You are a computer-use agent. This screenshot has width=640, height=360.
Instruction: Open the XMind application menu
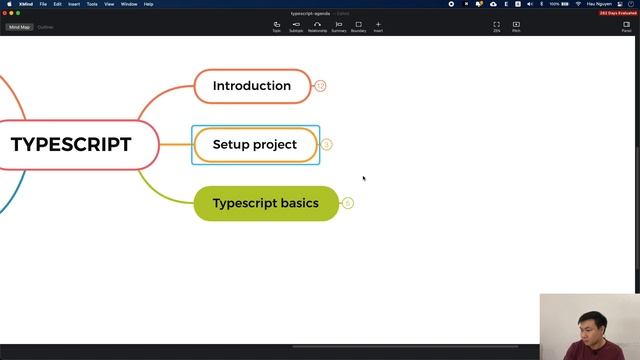click(26, 4)
